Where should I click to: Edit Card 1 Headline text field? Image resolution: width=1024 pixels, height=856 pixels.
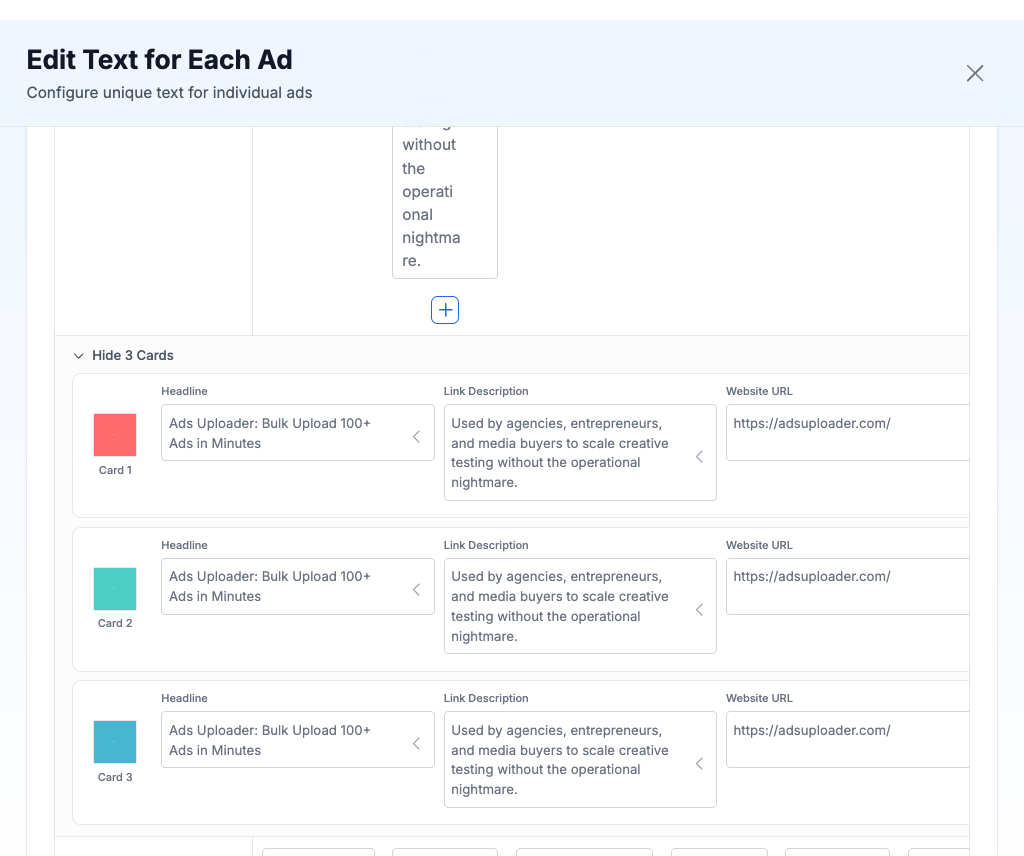pos(285,433)
